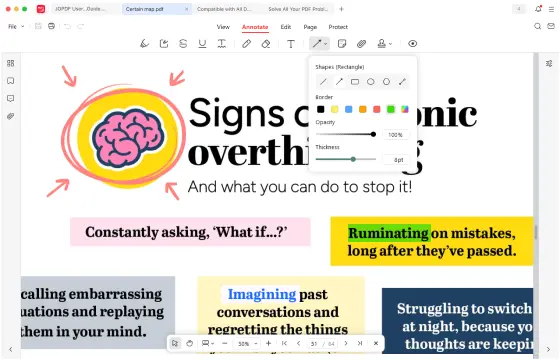
Task: Pick the yellow border color
Action: tap(335, 109)
